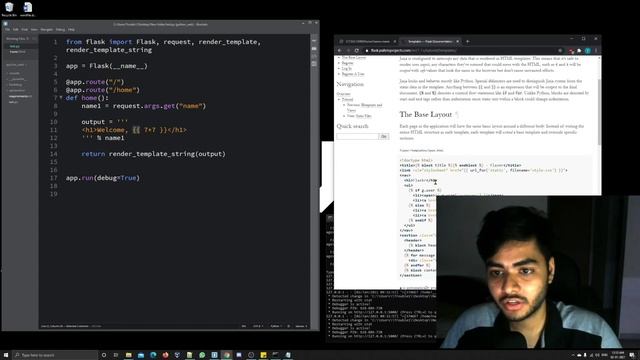Reload the Flask documentation page
This screenshot has width=640, height=360.
point(357,51)
